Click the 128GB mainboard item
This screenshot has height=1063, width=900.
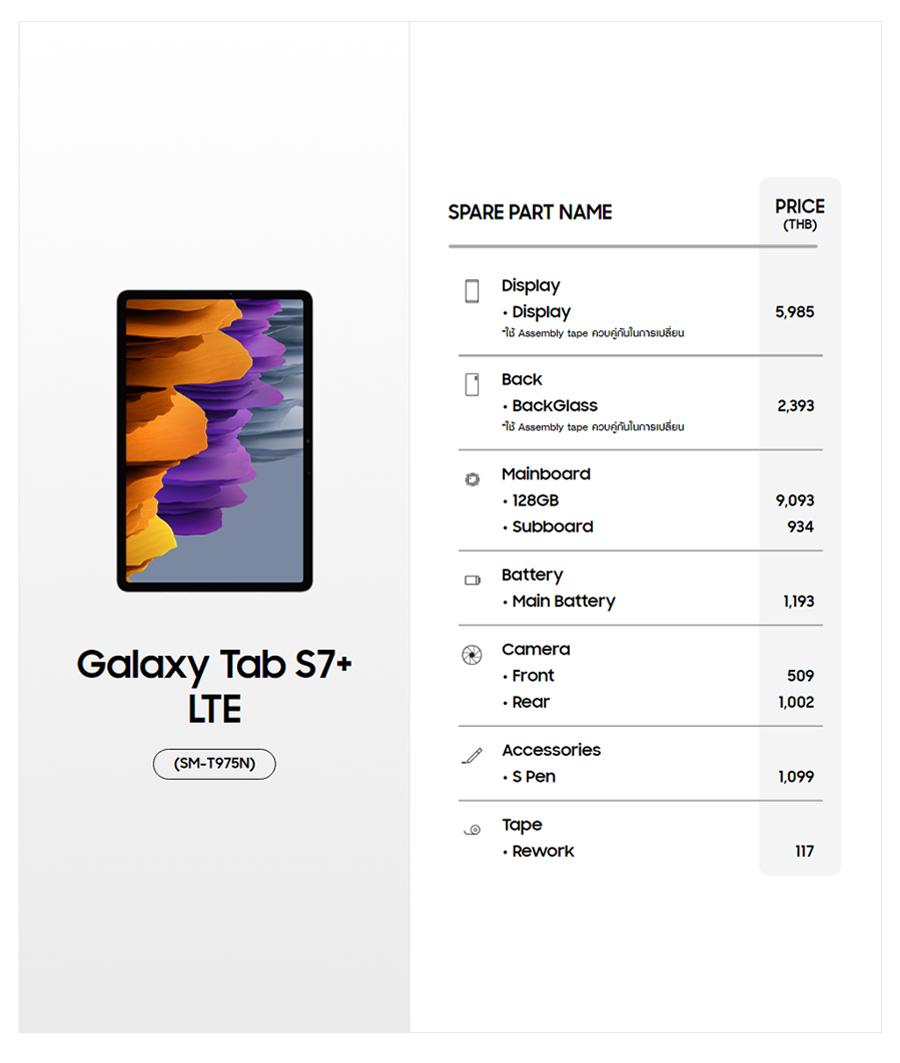(535, 500)
